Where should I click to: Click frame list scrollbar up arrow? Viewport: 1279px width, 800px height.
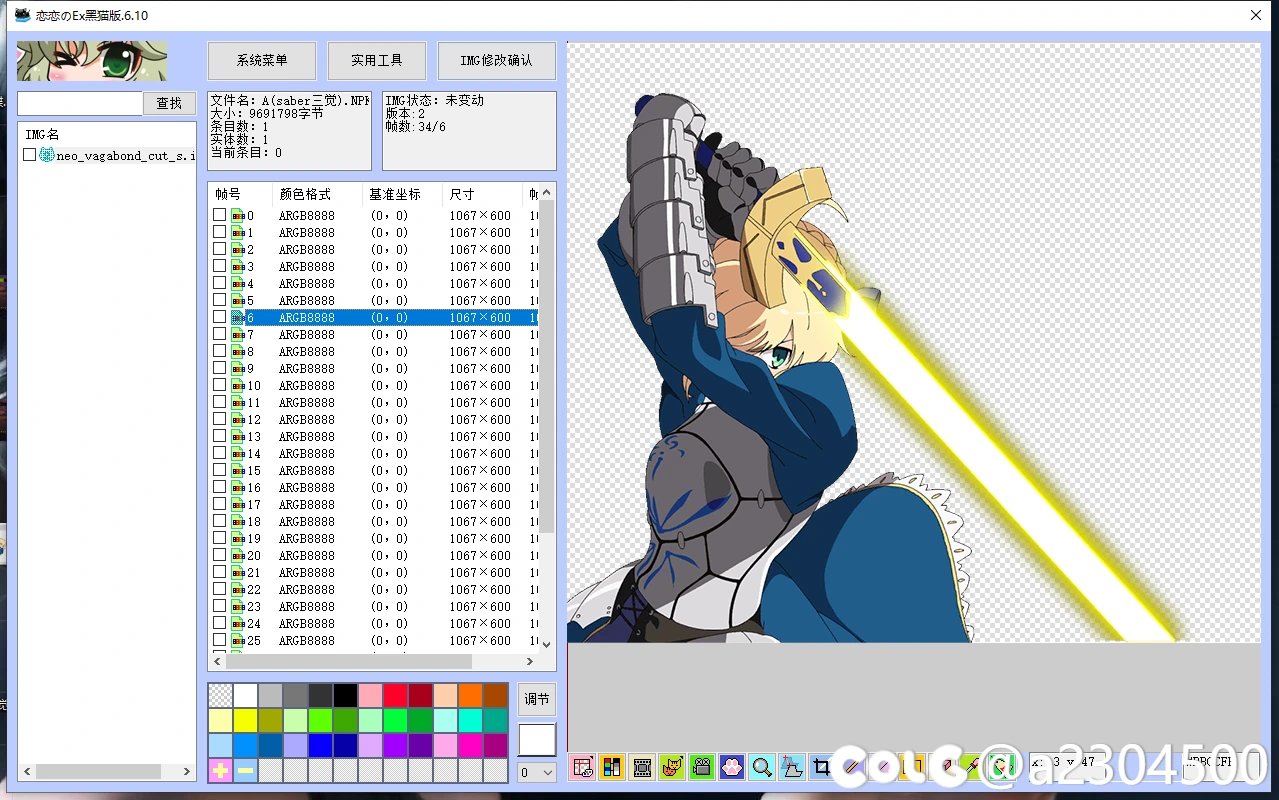coord(547,193)
